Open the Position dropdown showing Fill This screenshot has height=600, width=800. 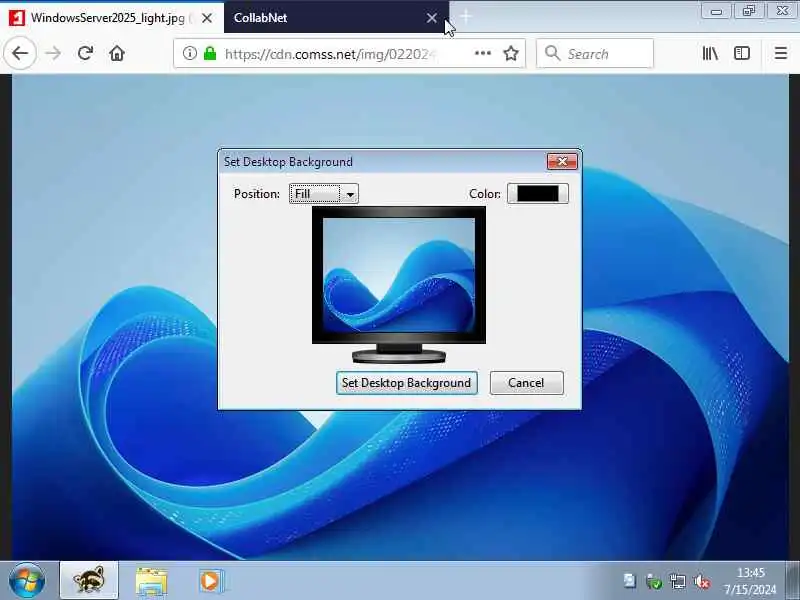[x=323, y=194]
